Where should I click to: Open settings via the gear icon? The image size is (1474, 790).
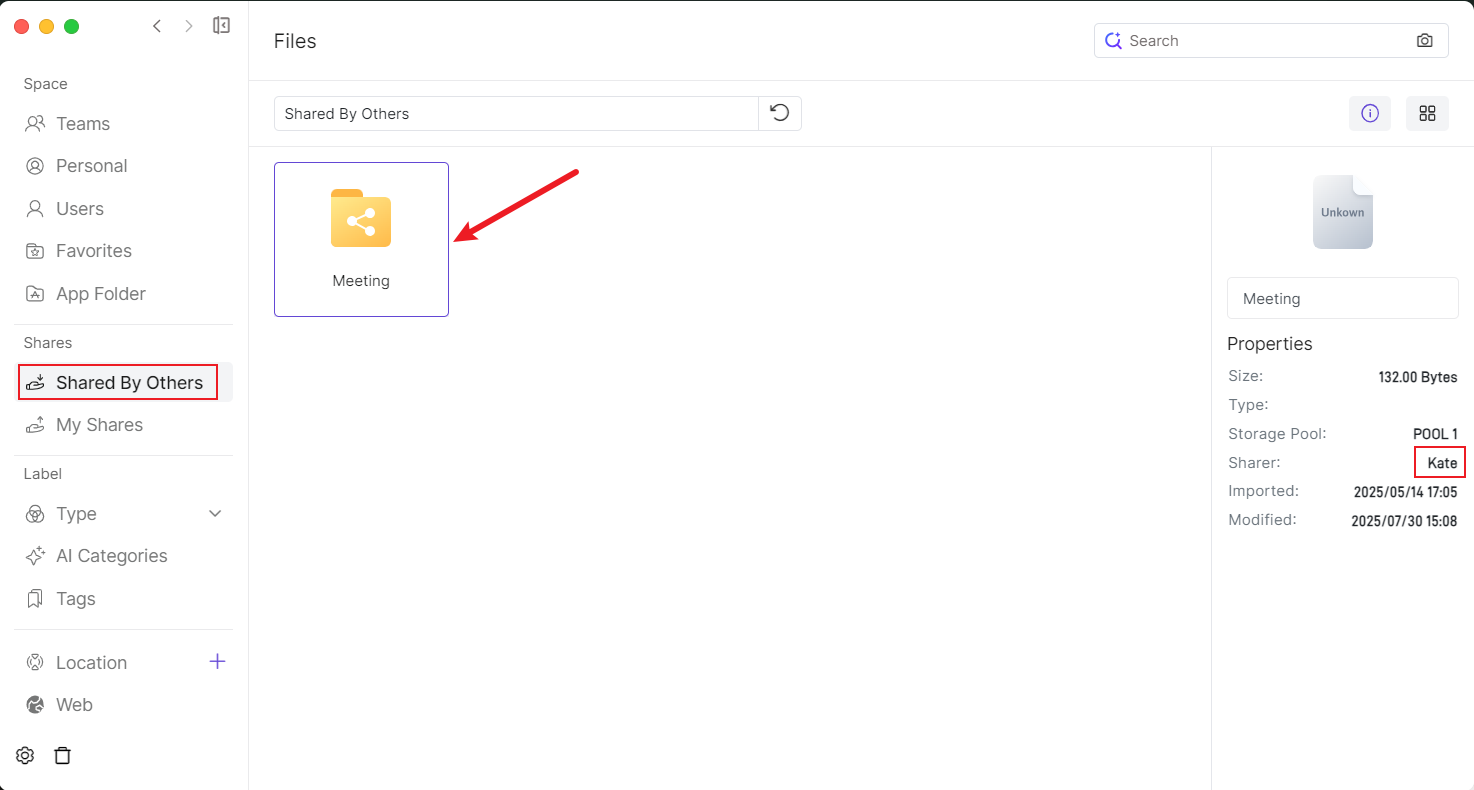click(x=25, y=756)
